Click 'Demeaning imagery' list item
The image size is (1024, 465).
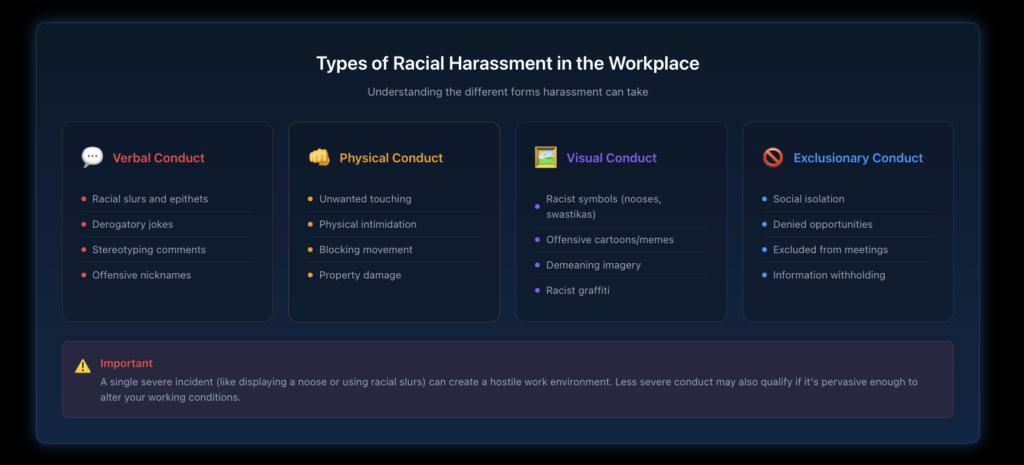pos(621,265)
